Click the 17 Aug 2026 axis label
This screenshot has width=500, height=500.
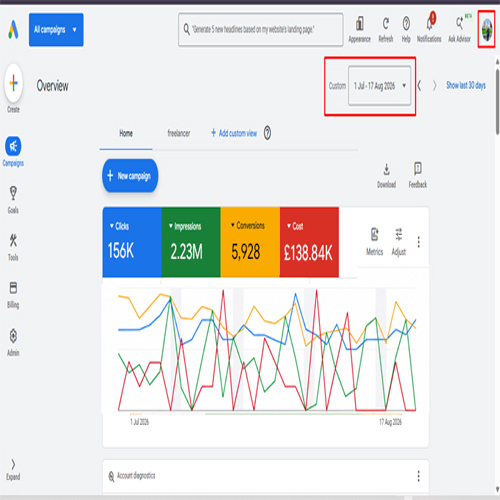click(390, 422)
